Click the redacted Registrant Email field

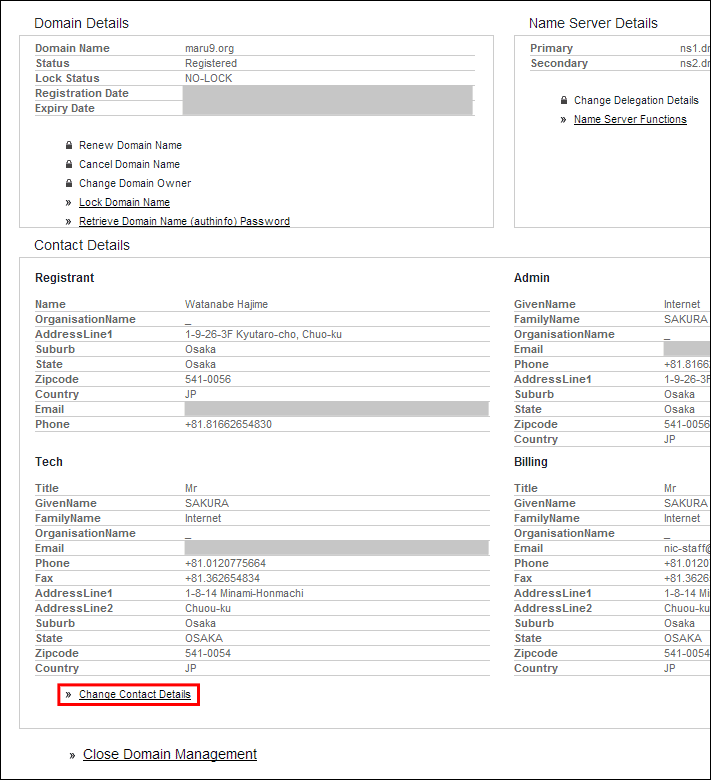(336, 410)
